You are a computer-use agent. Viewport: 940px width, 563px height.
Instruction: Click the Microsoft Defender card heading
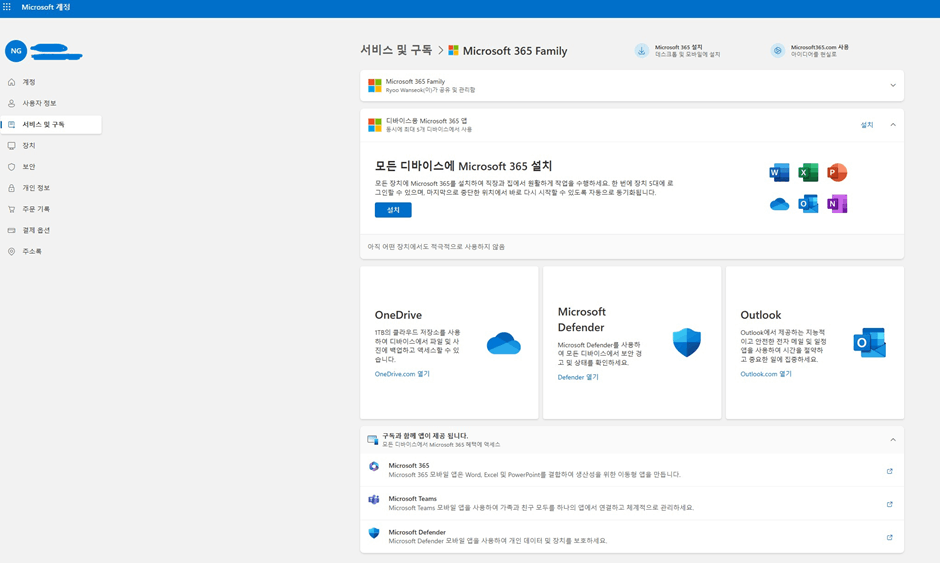click(x=582, y=320)
